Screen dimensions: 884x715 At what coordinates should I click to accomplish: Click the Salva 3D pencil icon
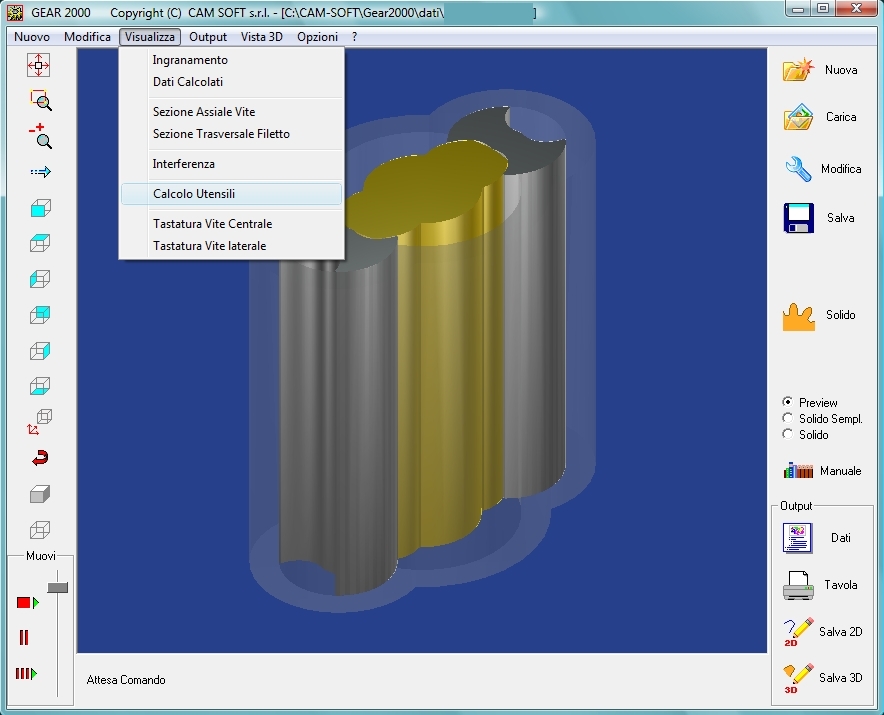point(798,678)
